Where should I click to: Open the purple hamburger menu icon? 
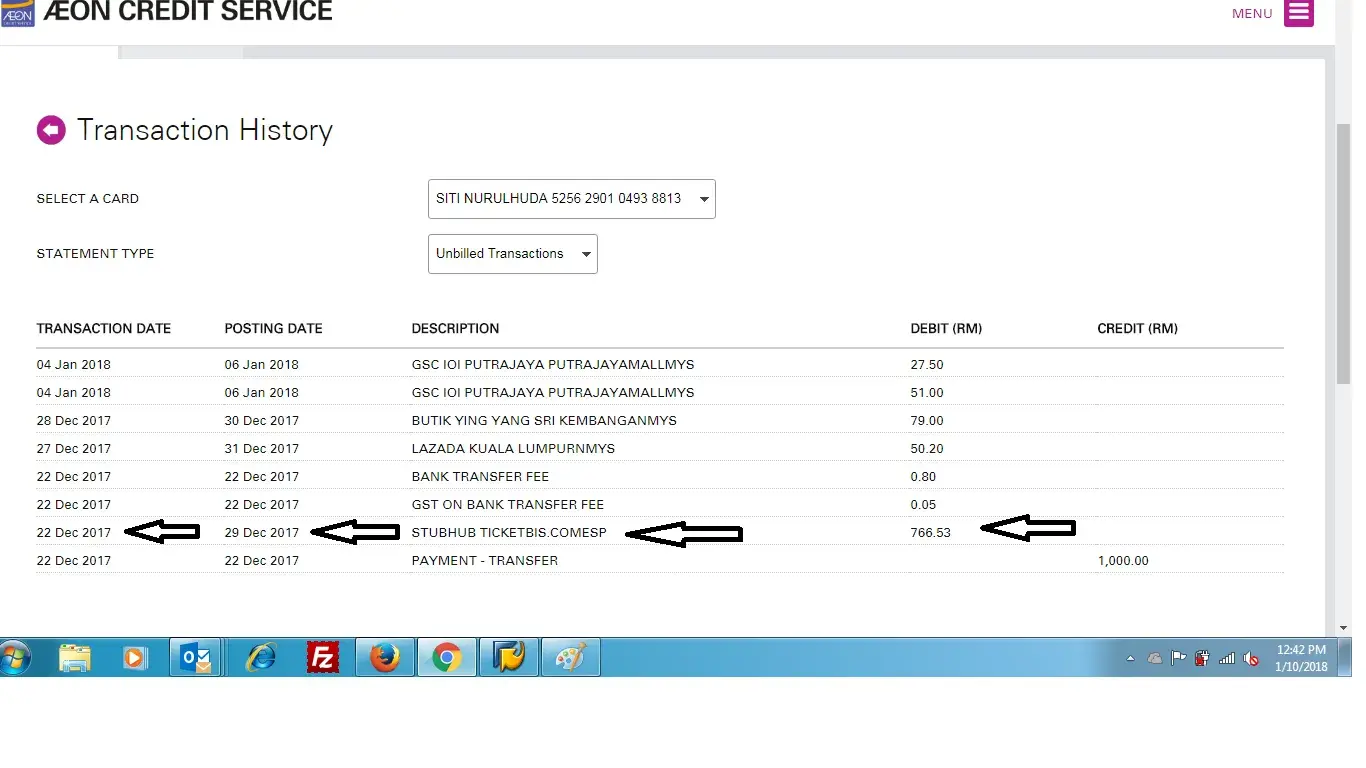[x=1298, y=12]
